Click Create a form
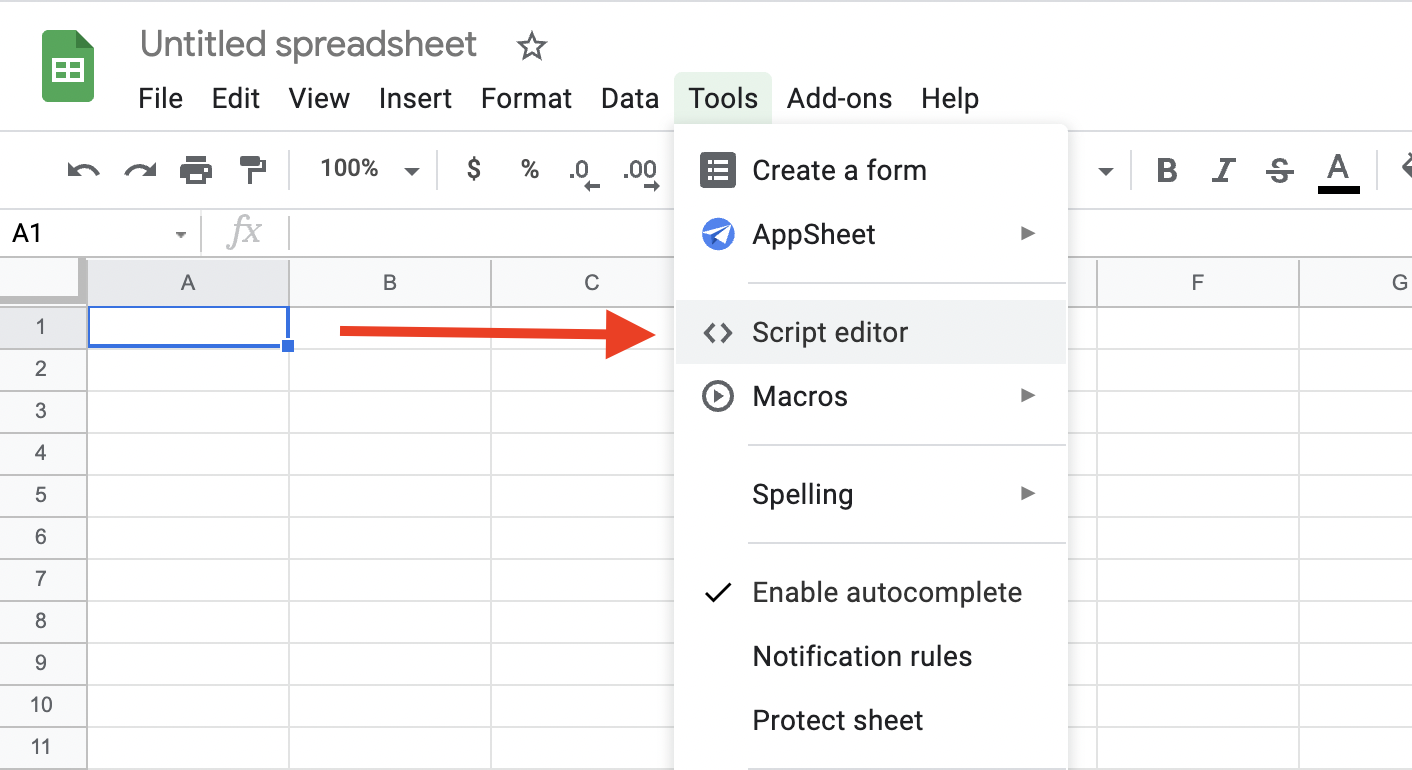The height and width of the screenshot is (770, 1412). (839, 170)
